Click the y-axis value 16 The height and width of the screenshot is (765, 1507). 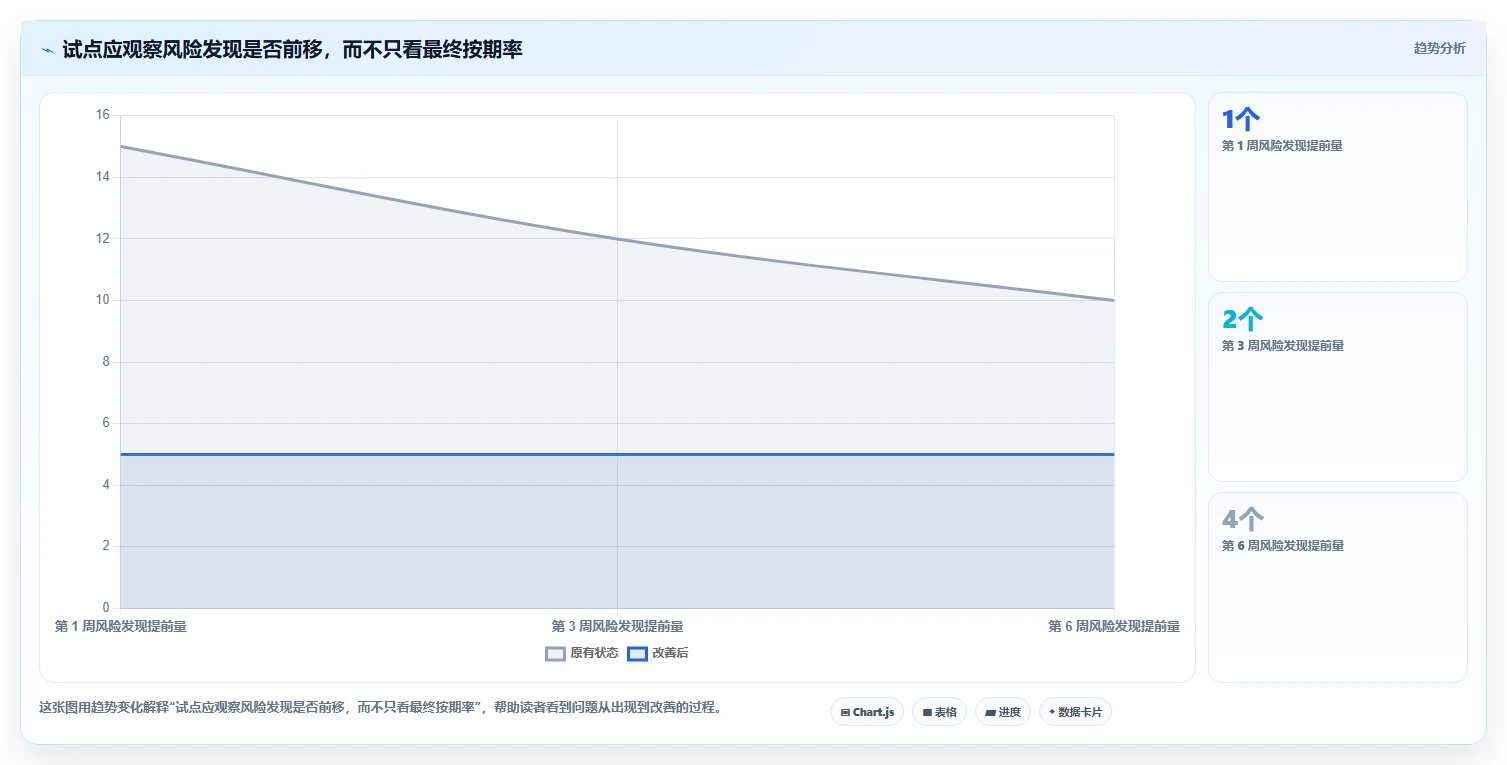click(x=103, y=115)
